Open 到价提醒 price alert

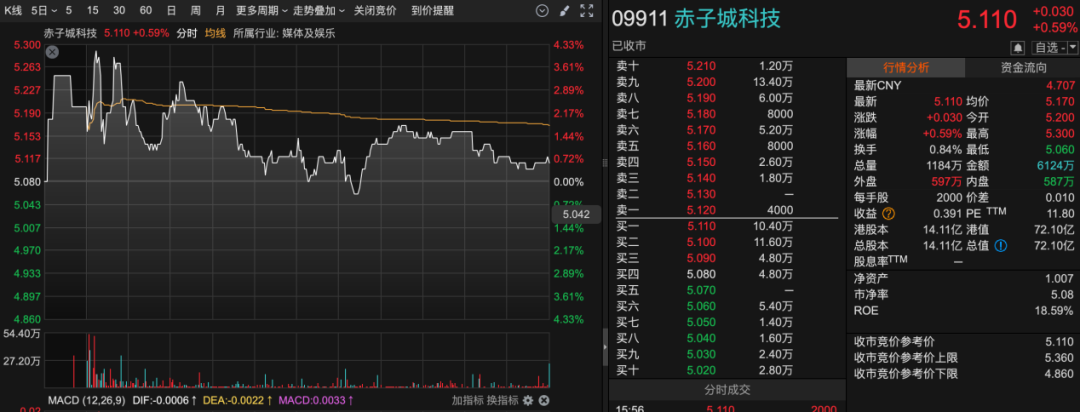click(x=433, y=10)
